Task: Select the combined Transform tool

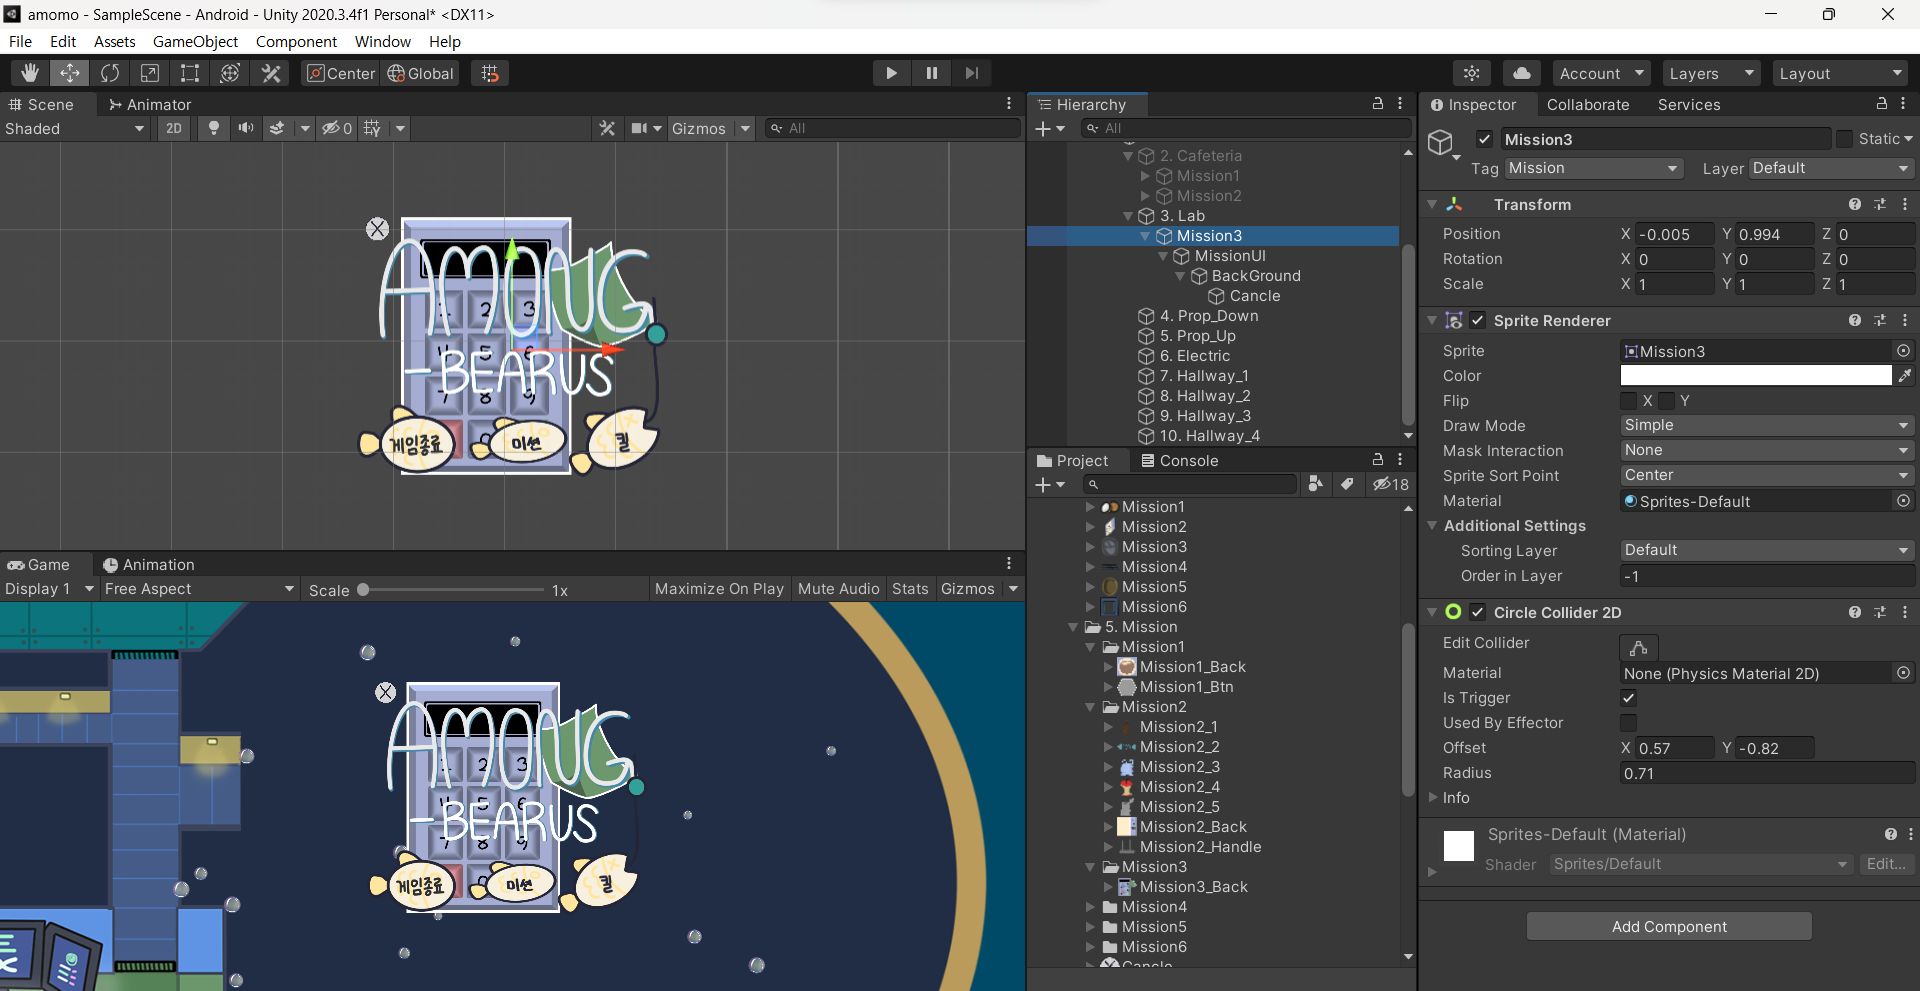Action: tap(230, 73)
